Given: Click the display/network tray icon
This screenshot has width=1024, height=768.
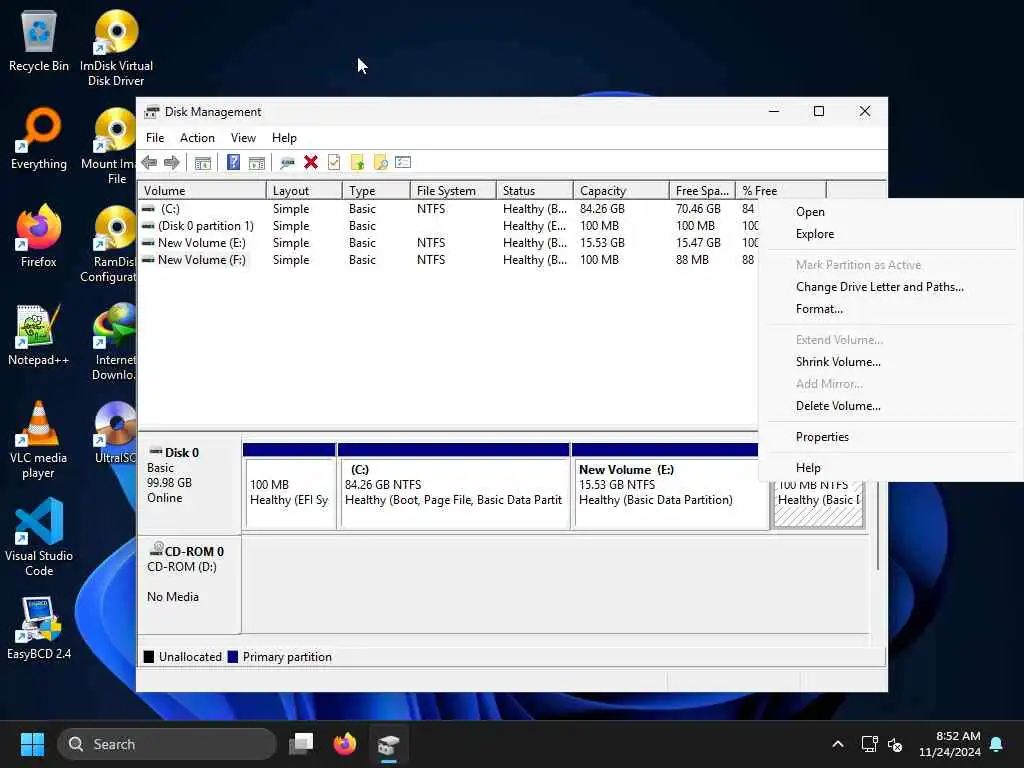Looking at the screenshot, I should point(869,744).
